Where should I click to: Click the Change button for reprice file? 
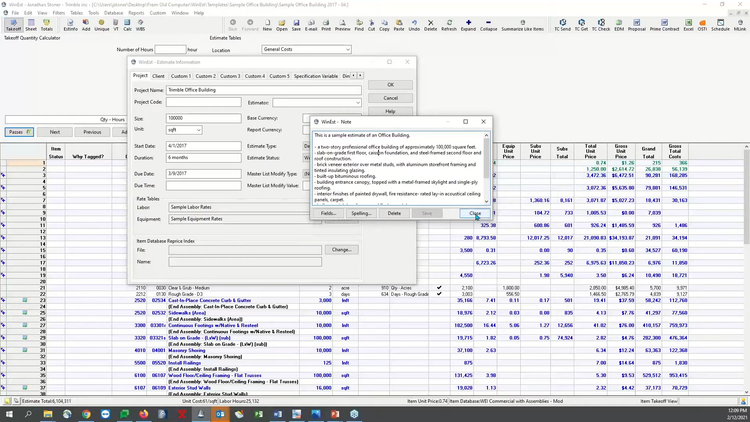tap(341, 249)
